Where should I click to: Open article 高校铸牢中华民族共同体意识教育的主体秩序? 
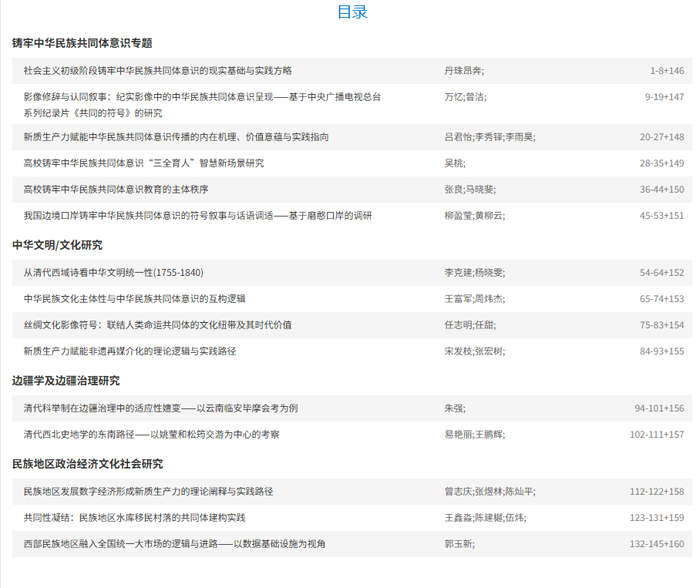(x=116, y=189)
